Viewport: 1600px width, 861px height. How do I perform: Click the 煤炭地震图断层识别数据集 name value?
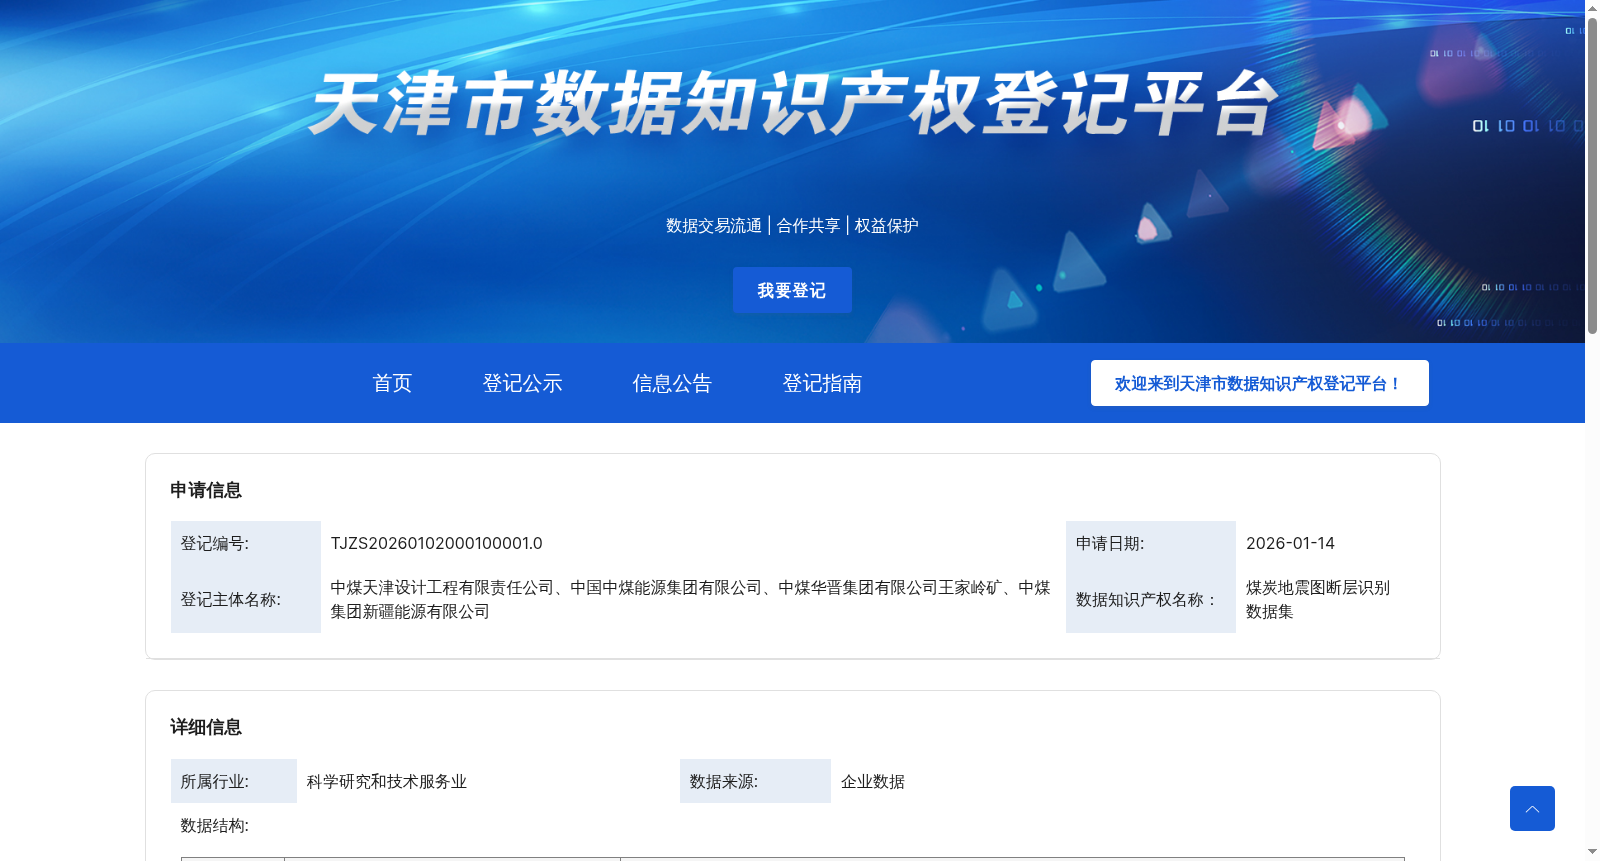coord(1318,599)
